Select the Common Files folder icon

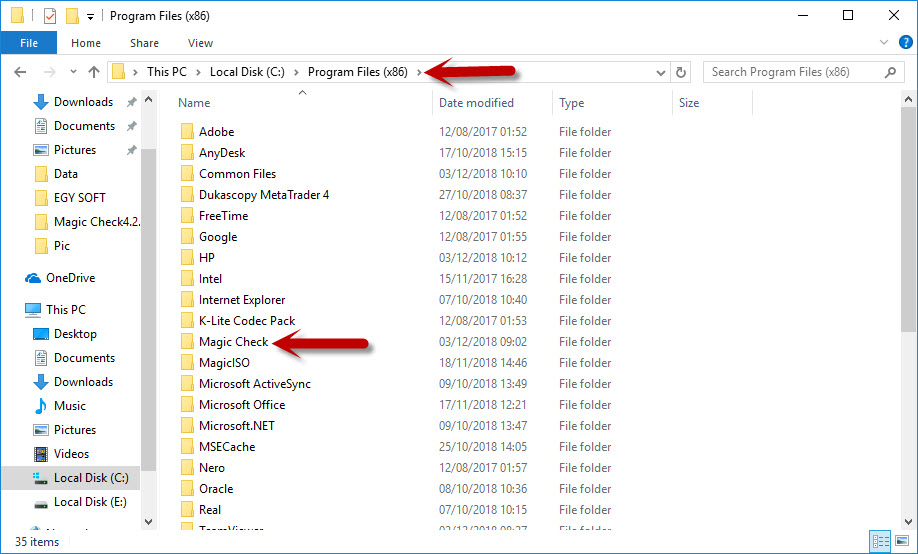click(187, 173)
